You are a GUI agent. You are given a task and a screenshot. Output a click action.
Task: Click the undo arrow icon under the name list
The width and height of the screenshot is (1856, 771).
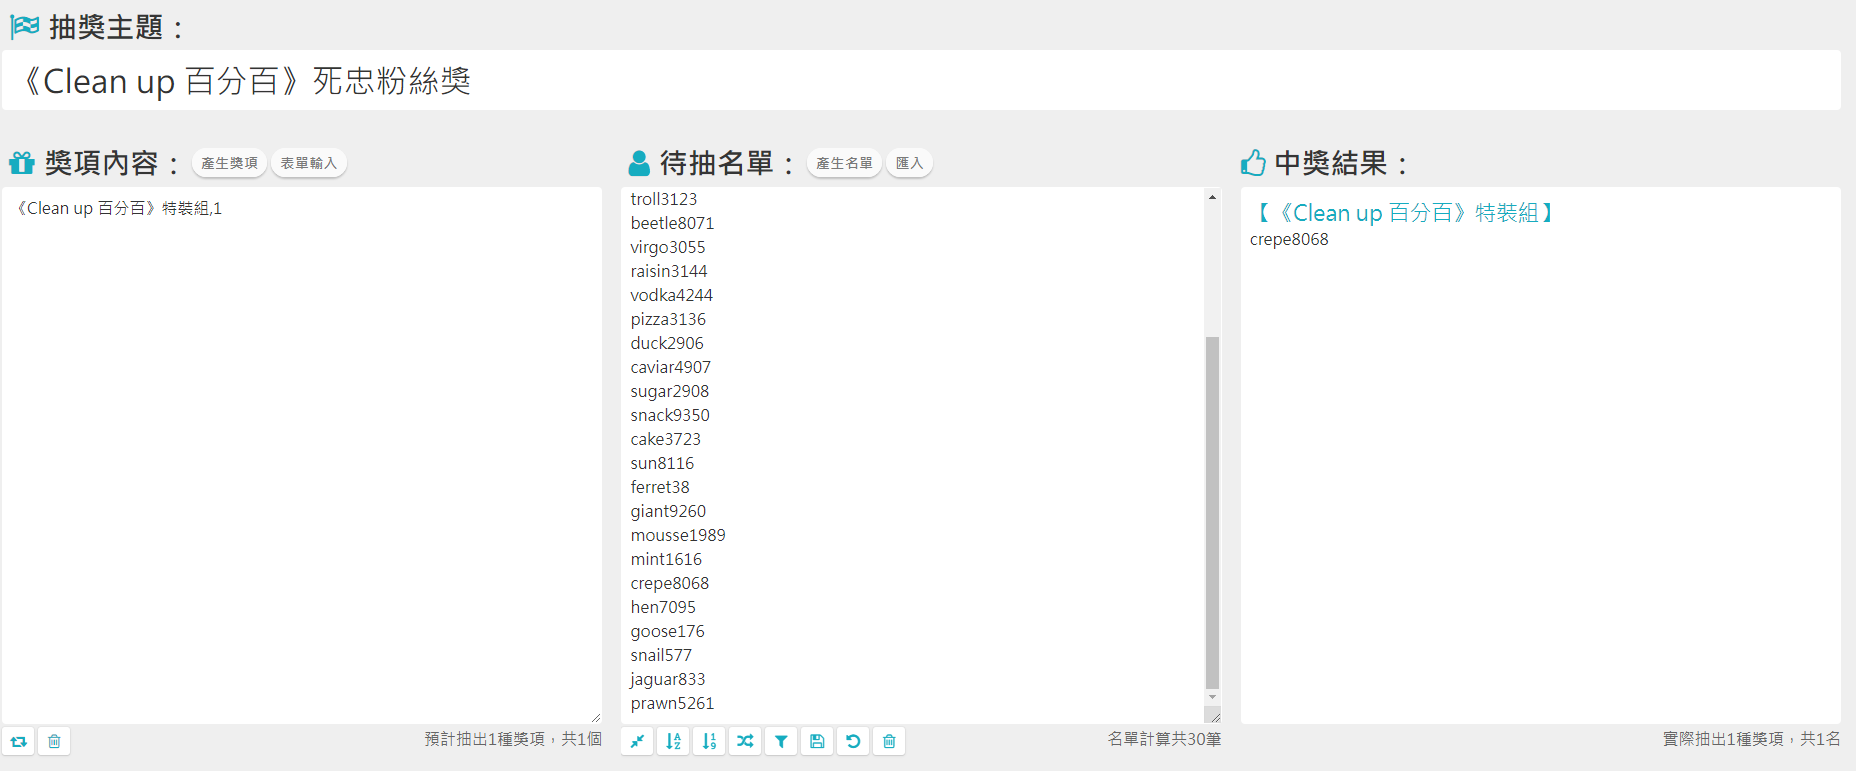[x=853, y=741]
